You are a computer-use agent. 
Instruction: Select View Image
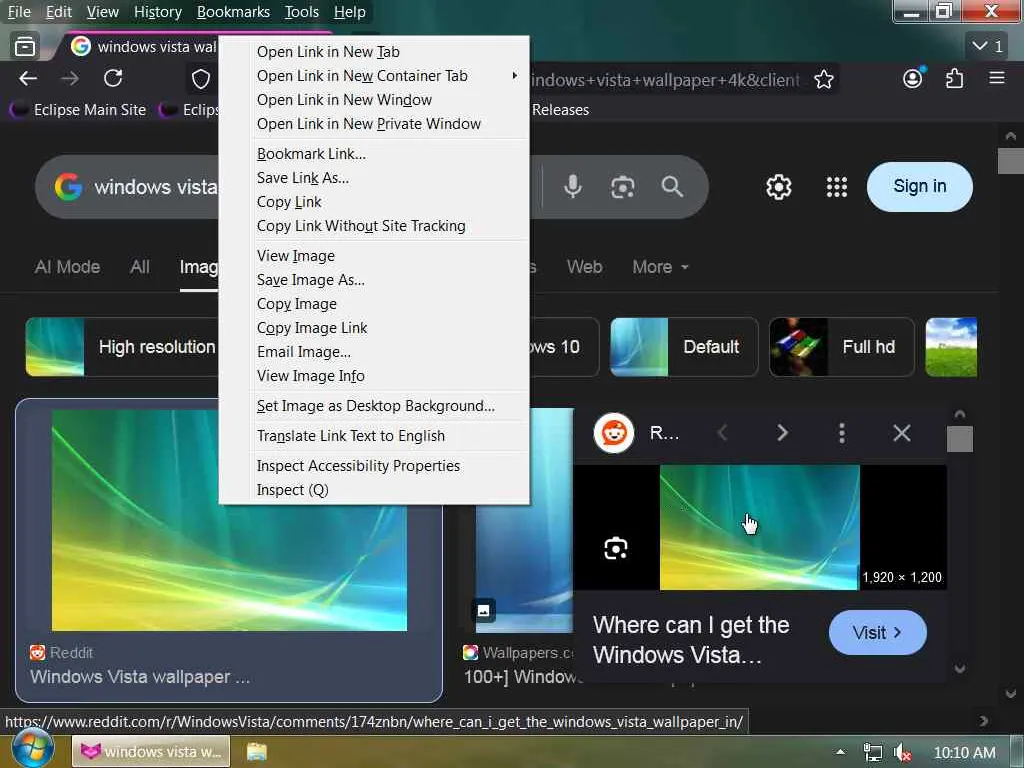[374, 256]
